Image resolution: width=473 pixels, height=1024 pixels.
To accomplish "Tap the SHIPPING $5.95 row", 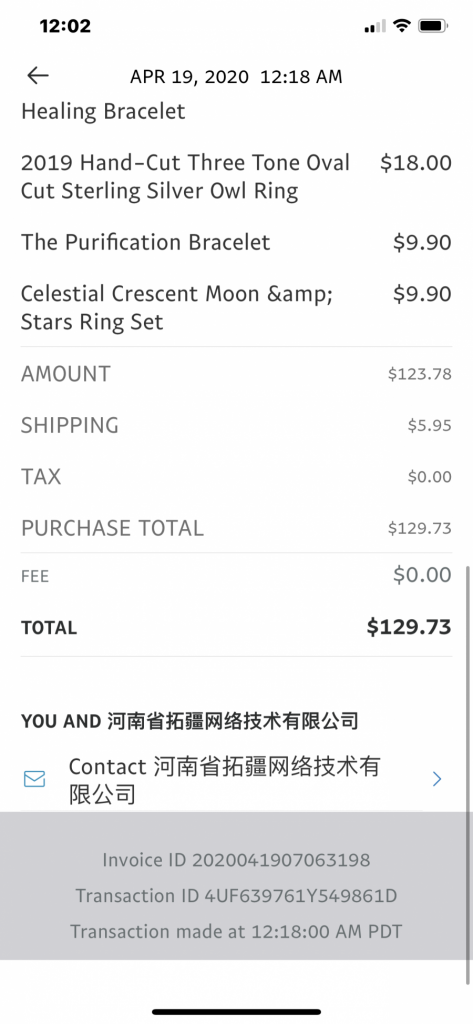I will pyautogui.click(x=236, y=425).
